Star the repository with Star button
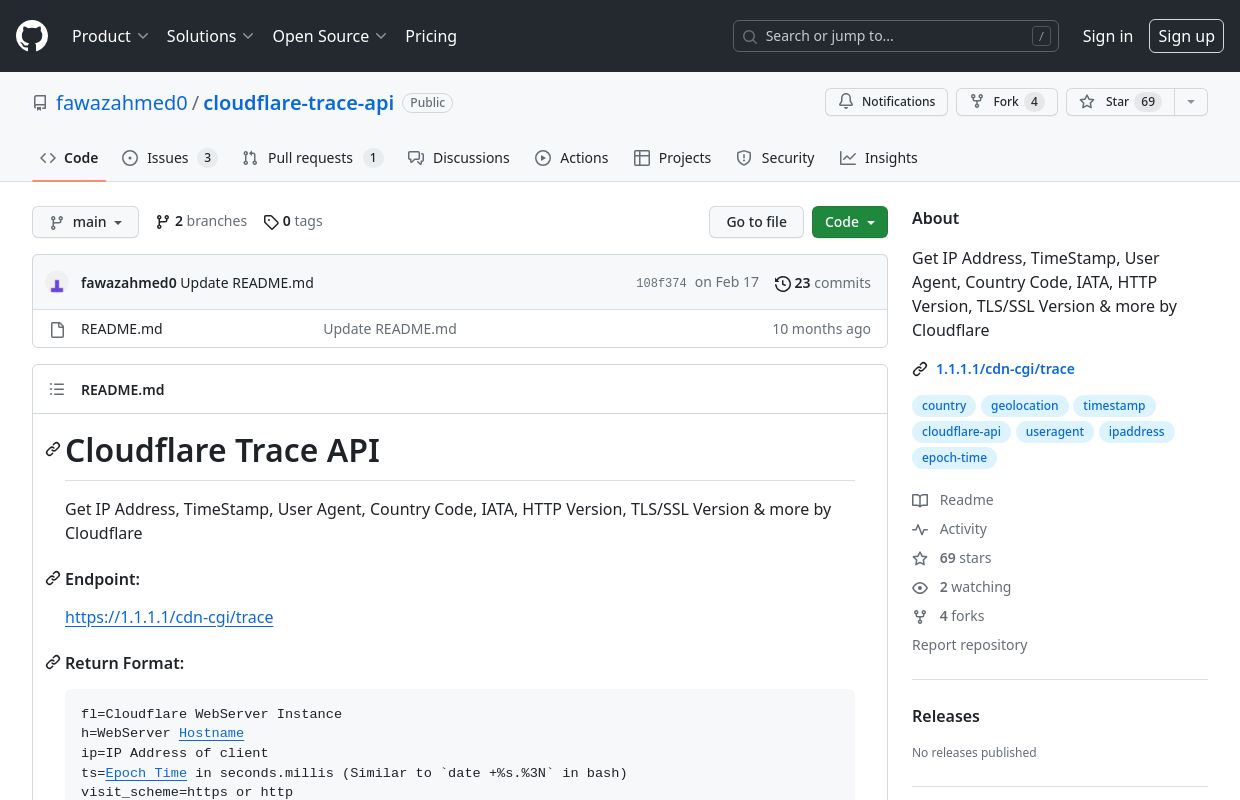Image resolution: width=1240 pixels, height=800 pixels. tap(1119, 102)
